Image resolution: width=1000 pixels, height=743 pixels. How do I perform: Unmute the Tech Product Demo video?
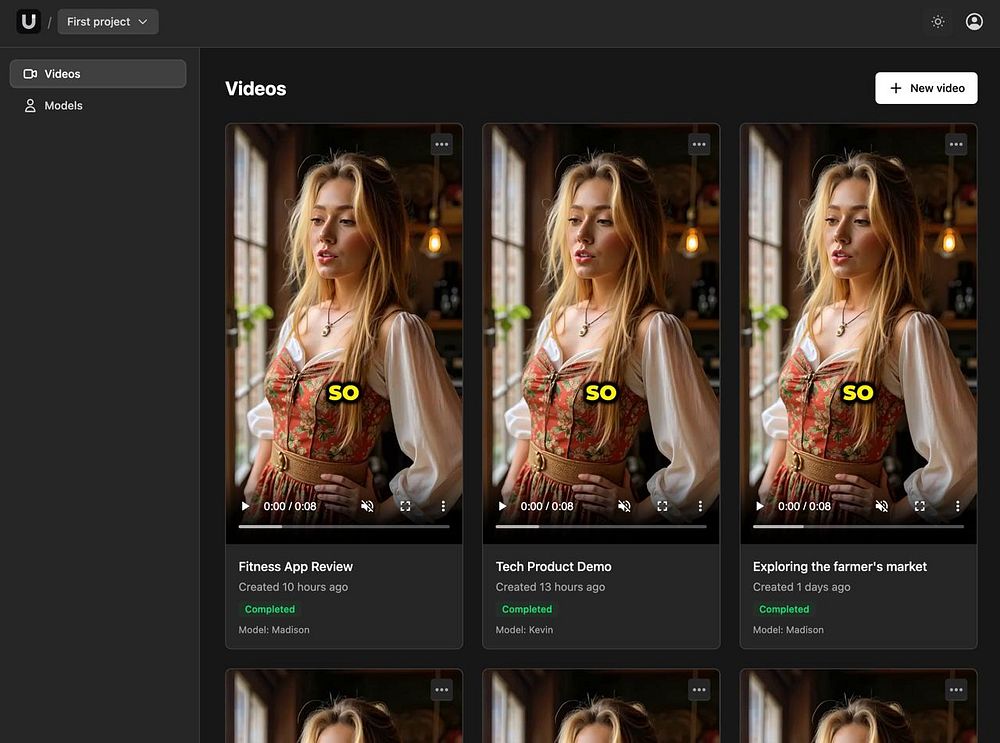(x=624, y=506)
